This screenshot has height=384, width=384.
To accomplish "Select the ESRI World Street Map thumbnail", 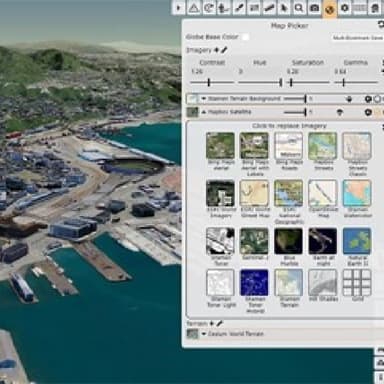I will coord(254,193).
